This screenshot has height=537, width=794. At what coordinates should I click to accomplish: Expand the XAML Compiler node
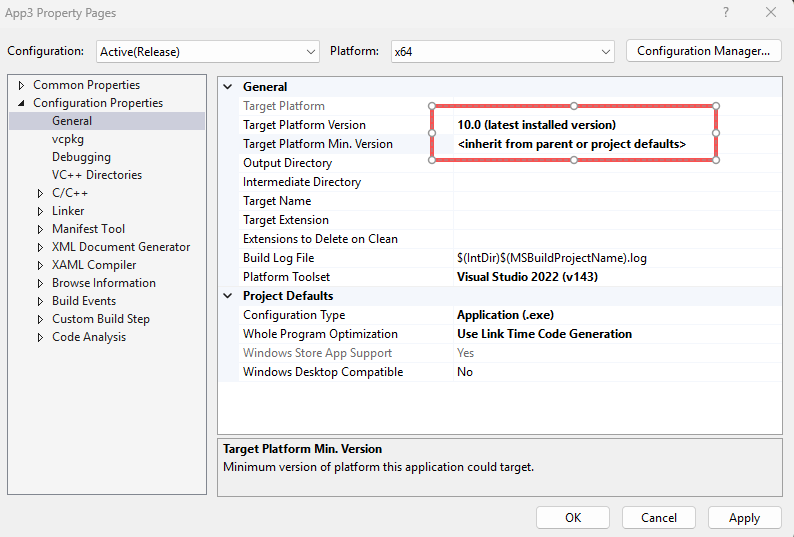coord(40,265)
